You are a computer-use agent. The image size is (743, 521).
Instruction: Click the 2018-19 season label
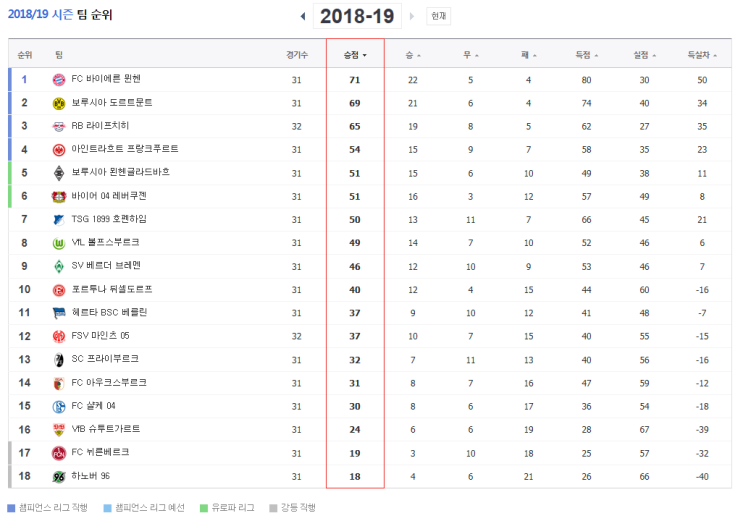[x=357, y=16]
